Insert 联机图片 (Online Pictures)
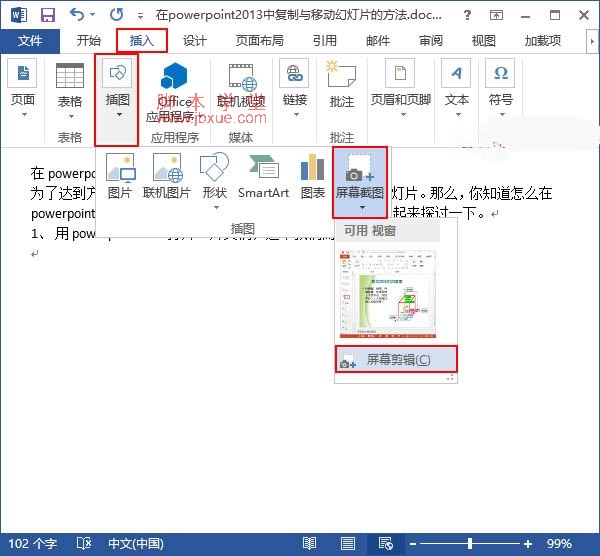Screen dimensions: 600x556 click(167, 177)
